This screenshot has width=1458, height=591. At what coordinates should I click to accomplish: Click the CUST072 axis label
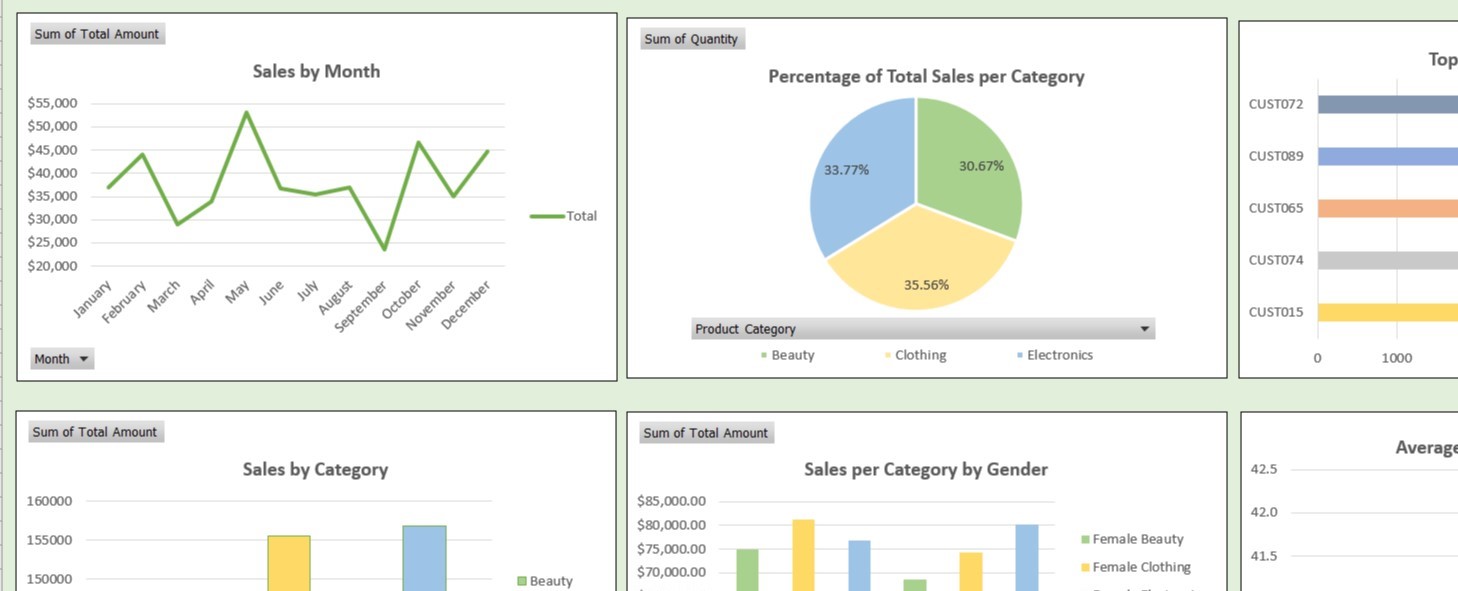point(1276,104)
